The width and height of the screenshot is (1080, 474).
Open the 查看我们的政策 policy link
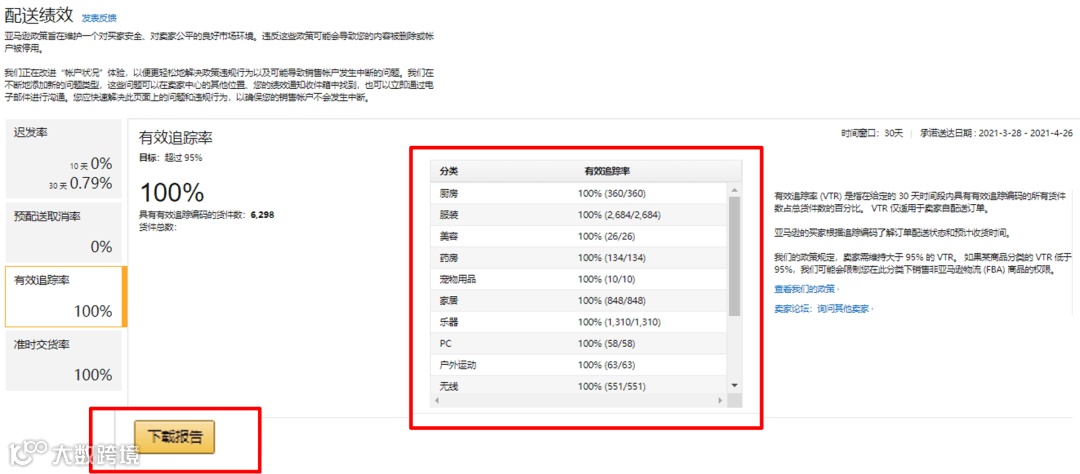[x=807, y=288]
